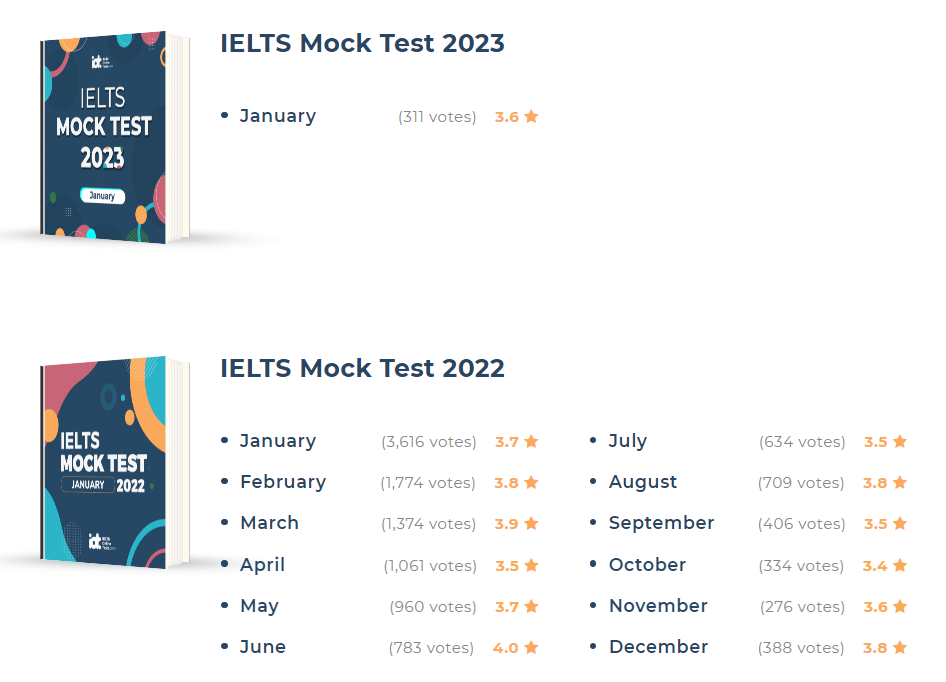Click the star icon beside the 2022 February rating
946x682 pixels.
click(x=531, y=482)
